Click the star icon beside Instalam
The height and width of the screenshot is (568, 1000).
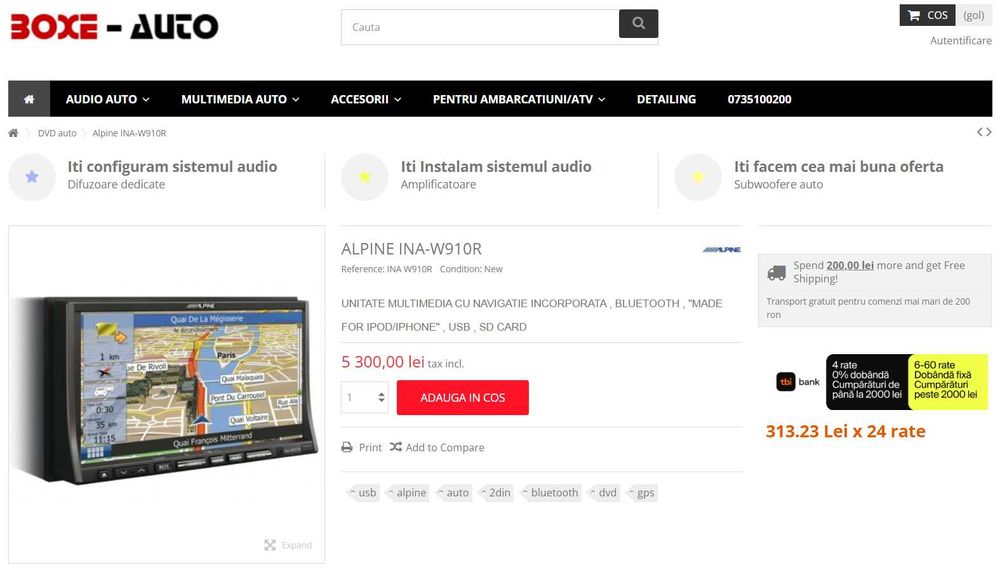[x=364, y=177]
